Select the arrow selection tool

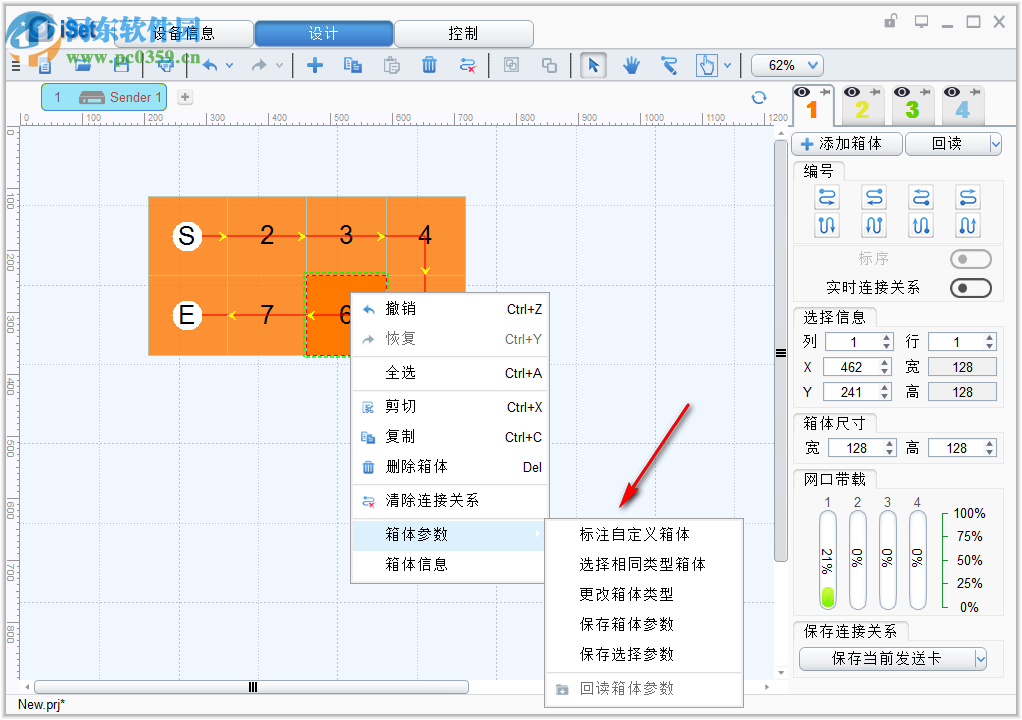coord(593,65)
